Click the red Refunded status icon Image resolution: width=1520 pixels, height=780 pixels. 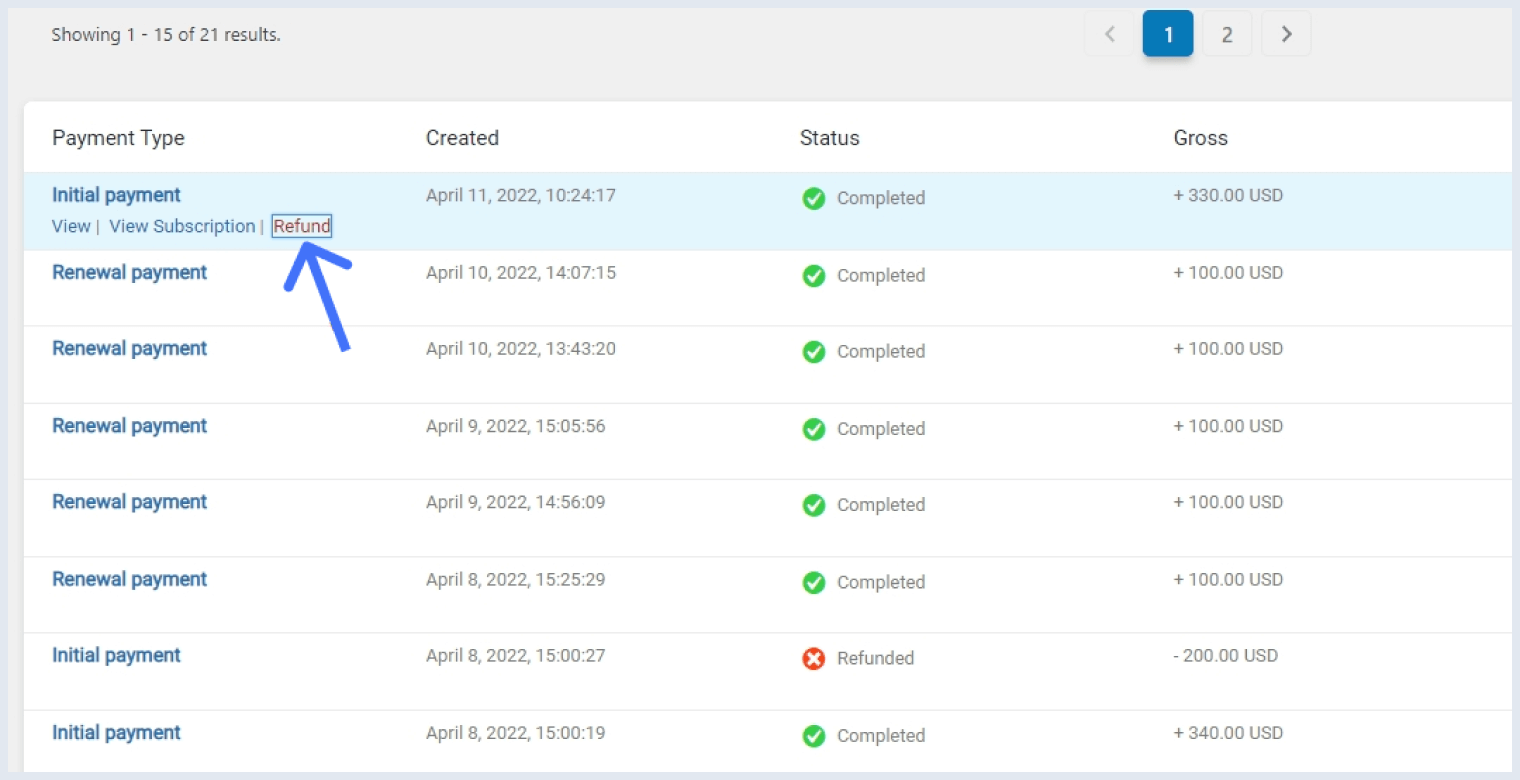point(813,658)
